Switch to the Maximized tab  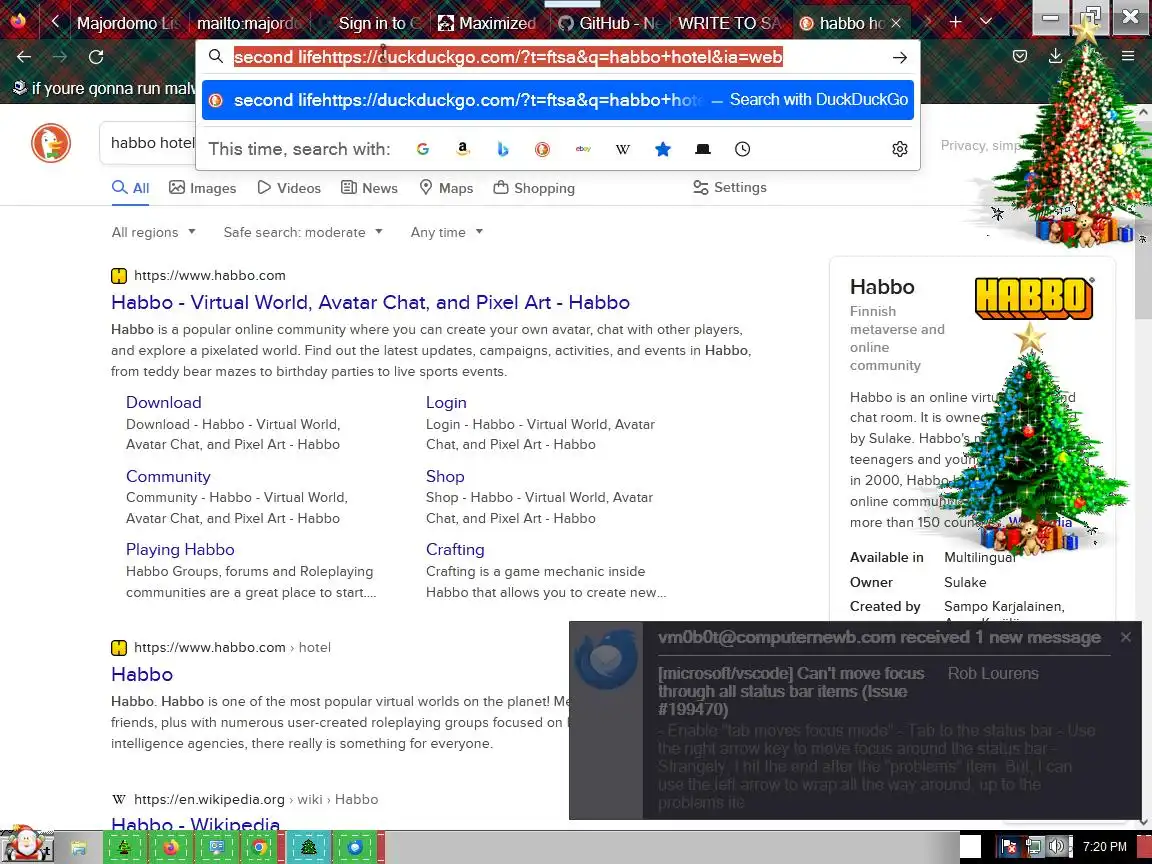click(488, 24)
